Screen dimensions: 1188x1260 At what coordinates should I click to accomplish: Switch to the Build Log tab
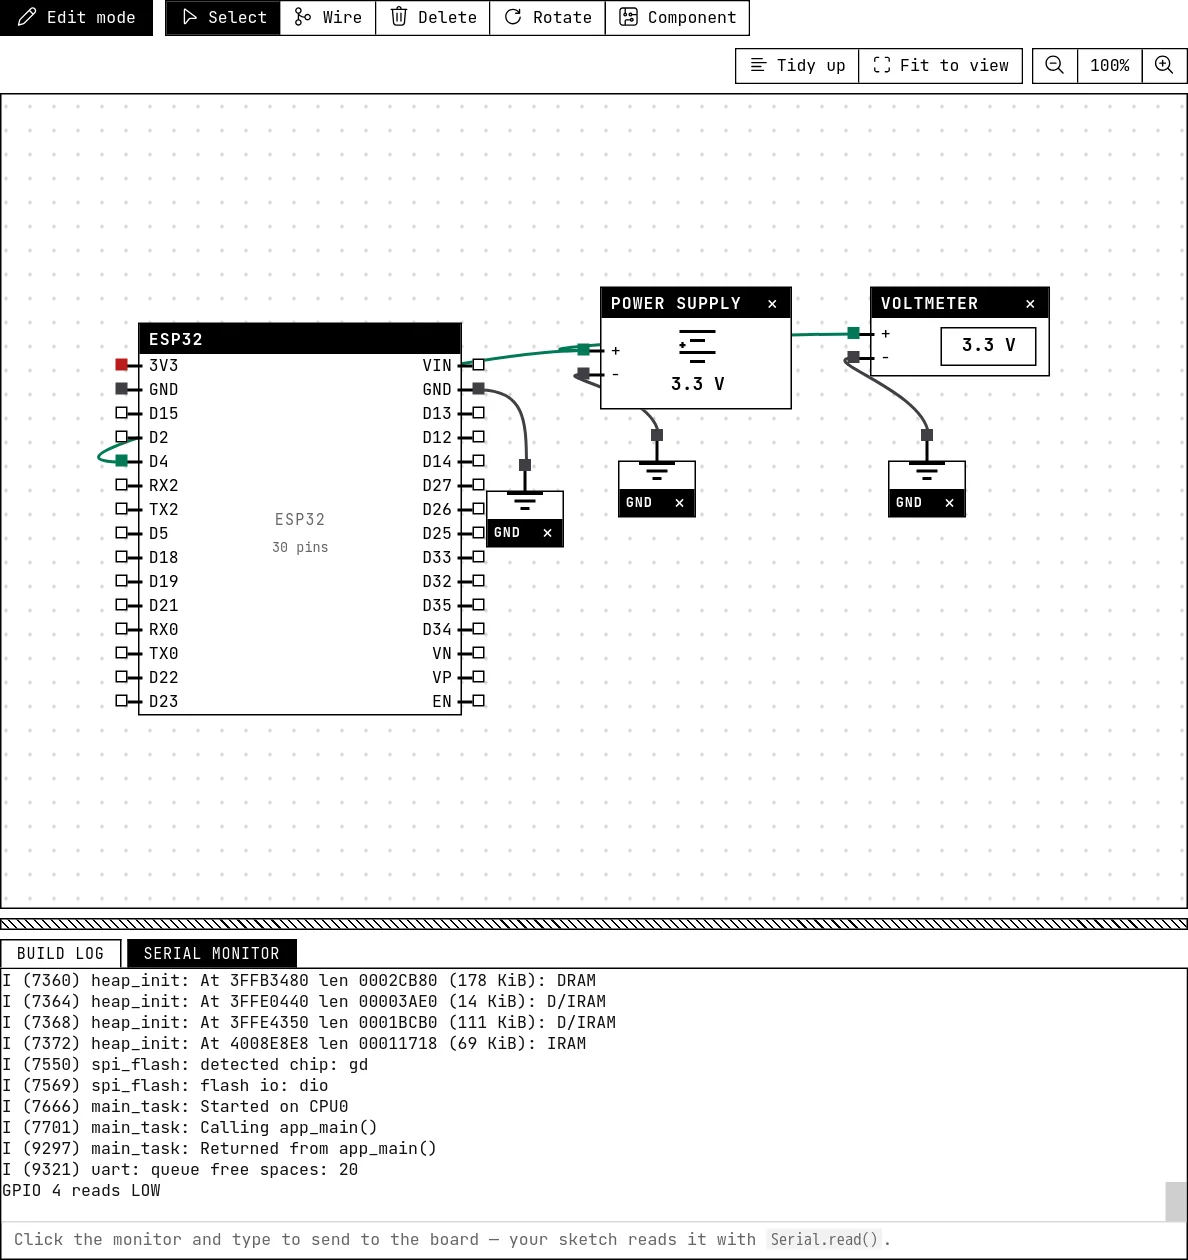tap(61, 953)
